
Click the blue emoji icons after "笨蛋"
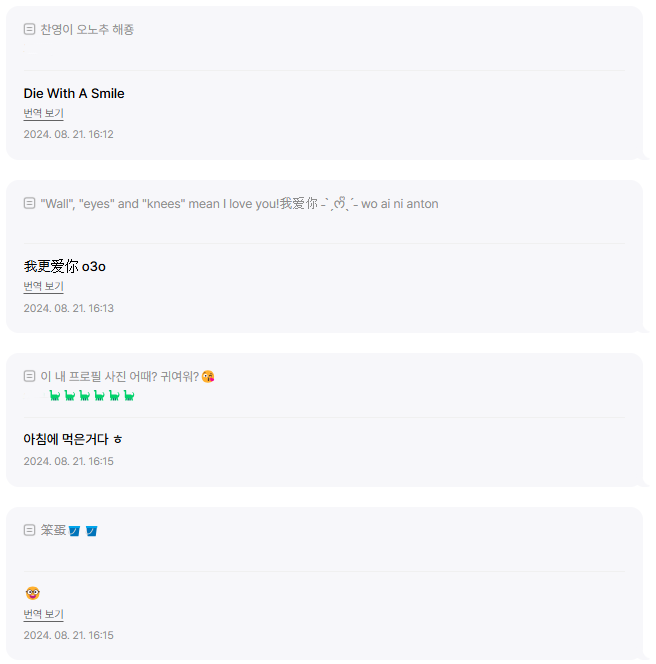pos(83,530)
